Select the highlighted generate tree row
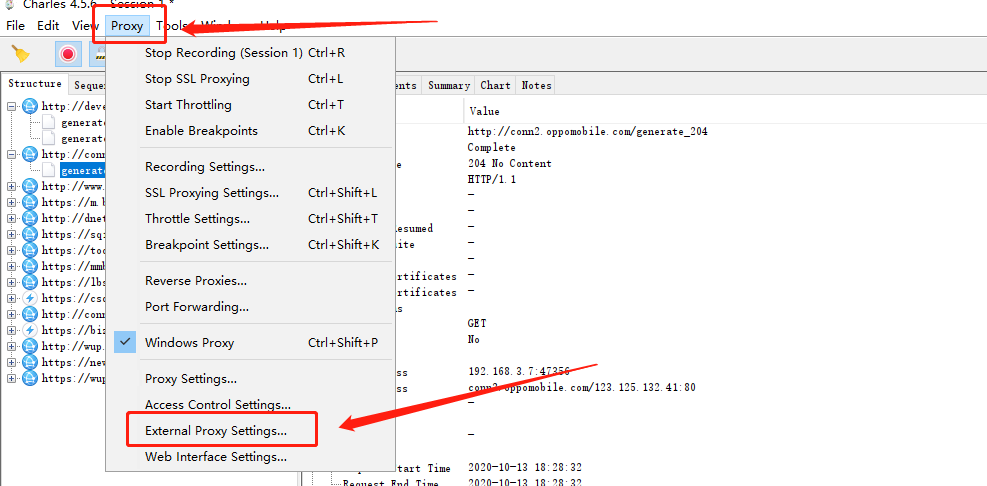 (82, 171)
